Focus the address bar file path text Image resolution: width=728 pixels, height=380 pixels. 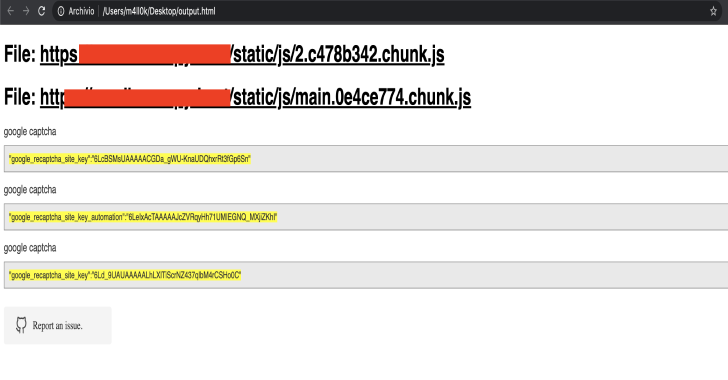[159, 11]
